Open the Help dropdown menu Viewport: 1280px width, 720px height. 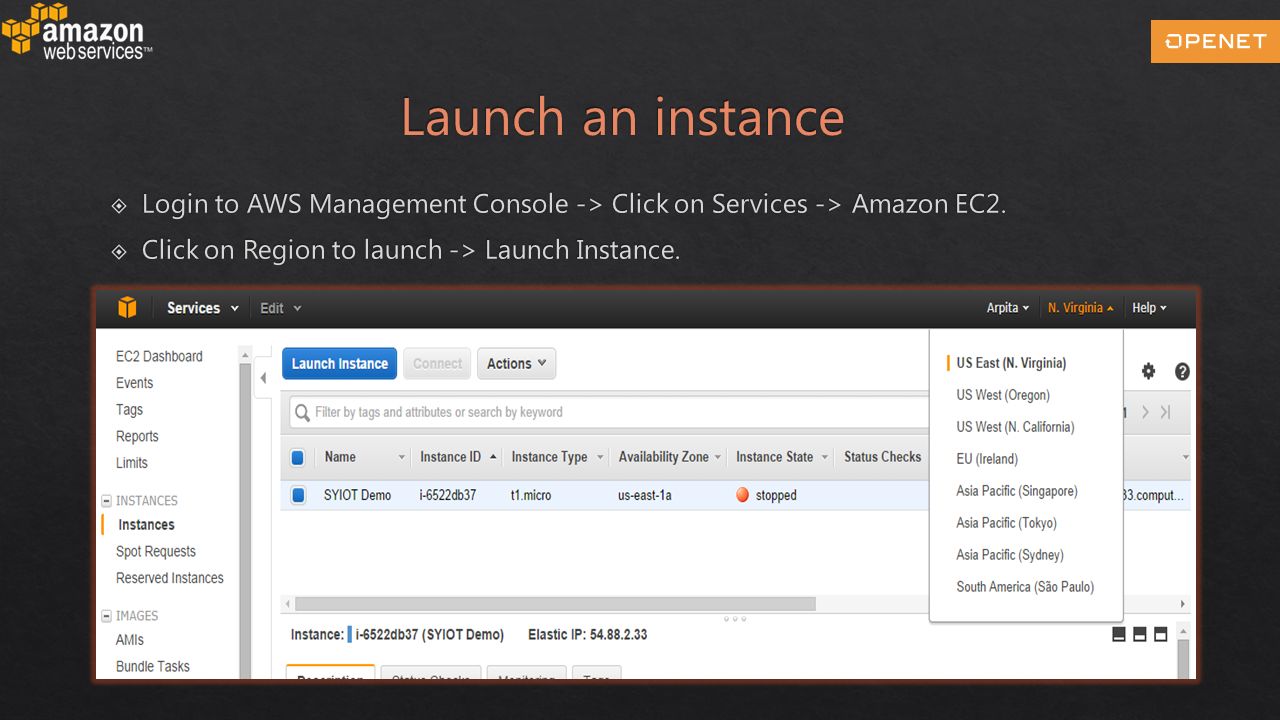[1149, 308]
